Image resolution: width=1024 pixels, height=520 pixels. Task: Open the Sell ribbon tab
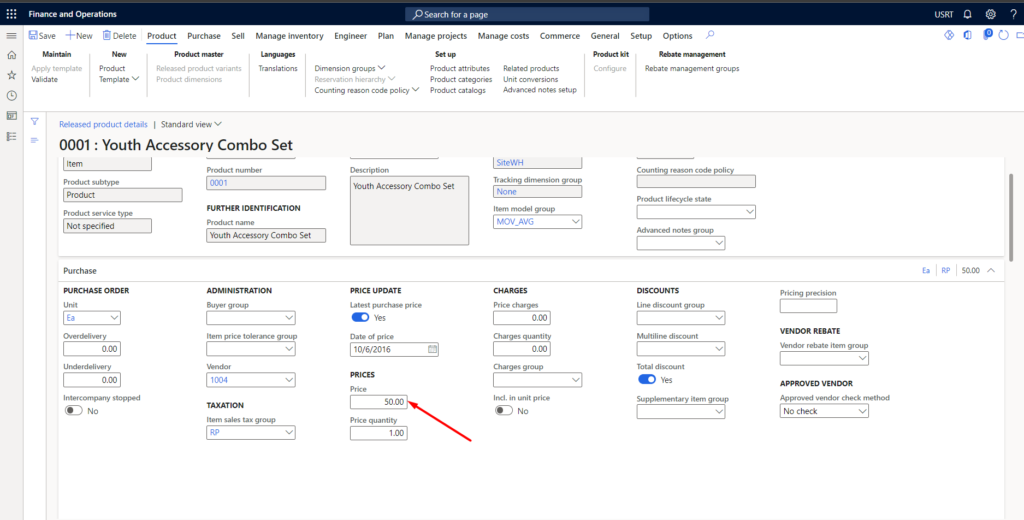238,36
